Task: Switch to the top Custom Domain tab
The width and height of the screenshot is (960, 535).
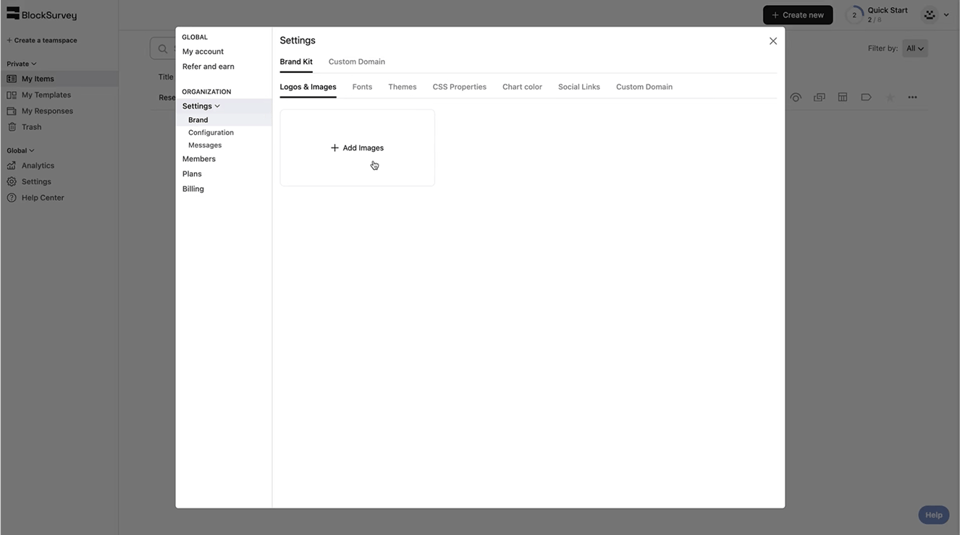Action: coord(357,62)
